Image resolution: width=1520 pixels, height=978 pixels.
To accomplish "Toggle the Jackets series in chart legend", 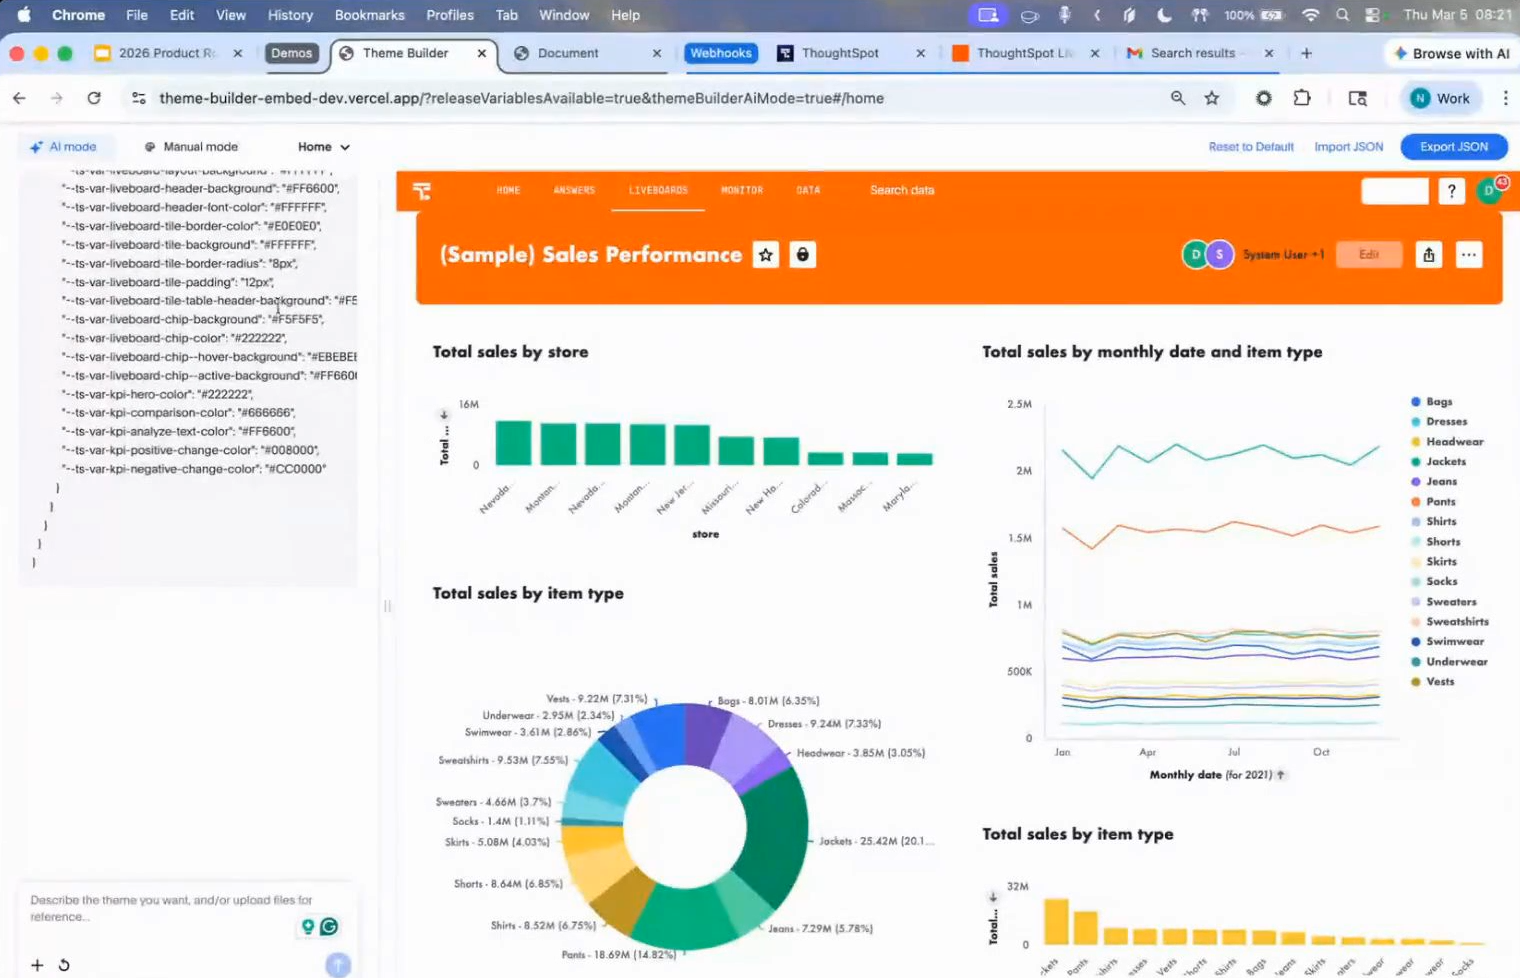I will click(x=1445, y=462).
